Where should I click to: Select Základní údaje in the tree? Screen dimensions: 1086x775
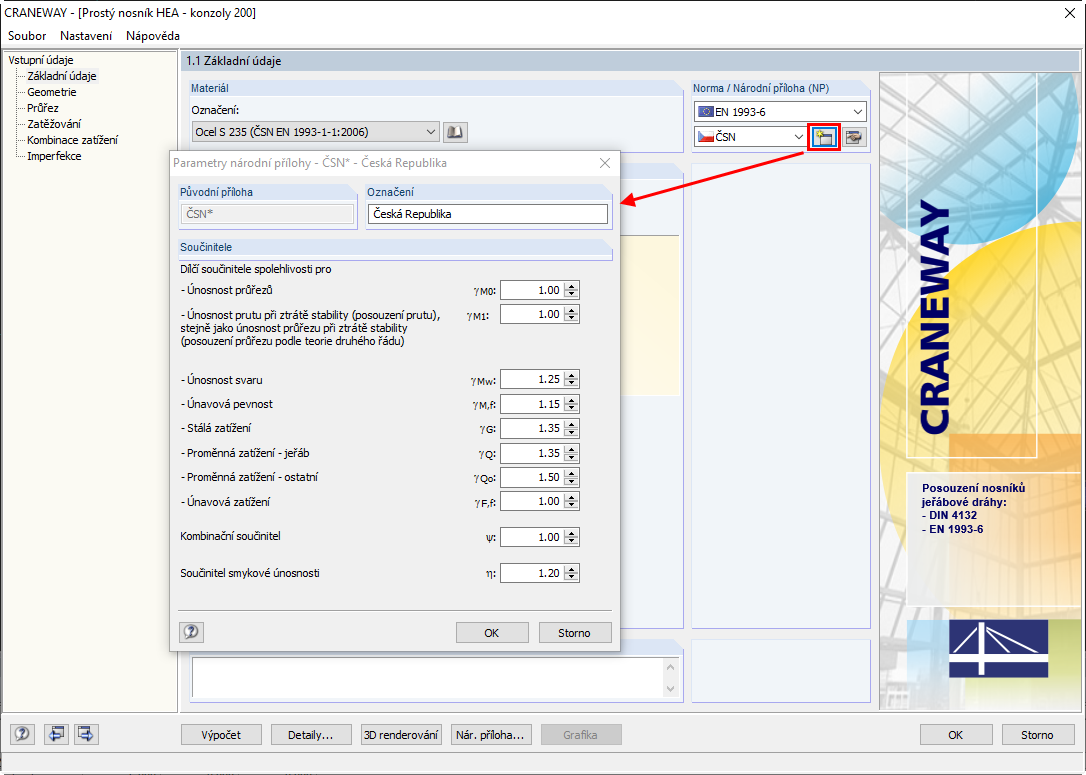[62, 76]
